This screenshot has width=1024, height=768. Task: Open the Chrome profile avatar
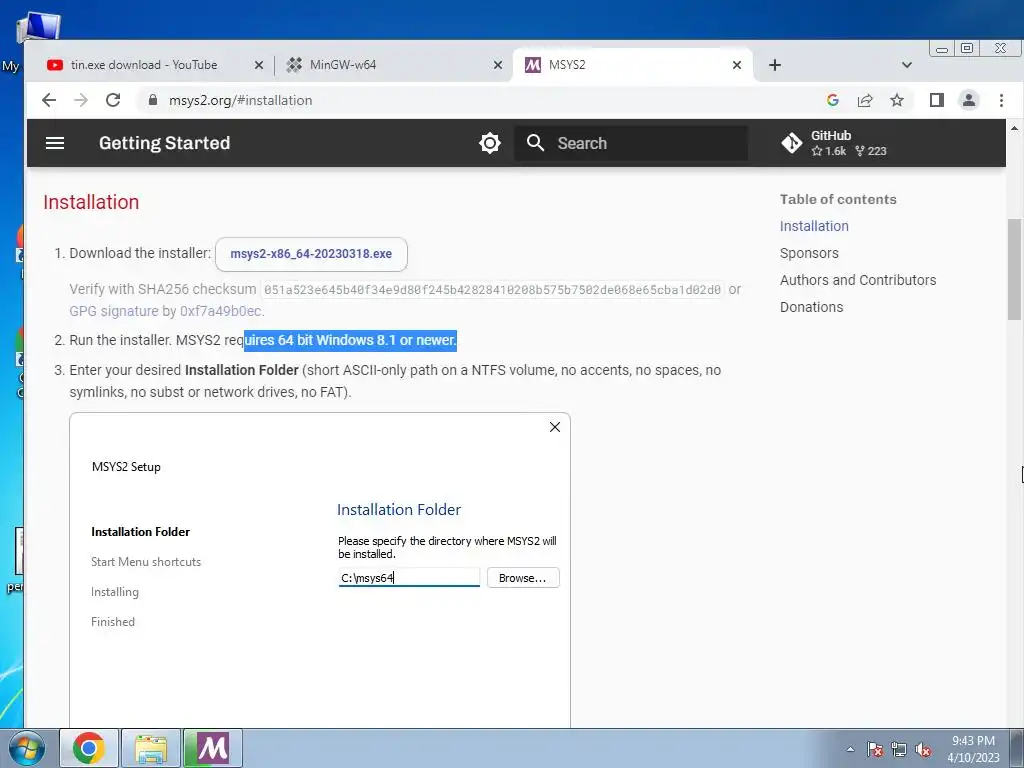pyautogui.click(x=968, y=100)
